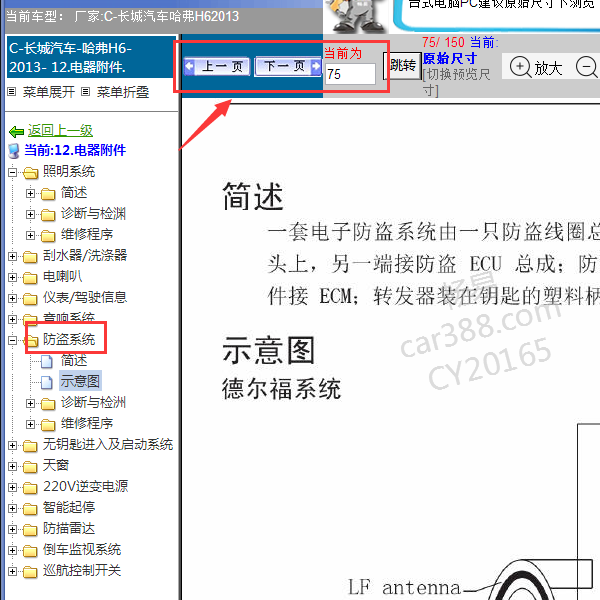Go to previous page with 上一页 button

pos(217,67)
